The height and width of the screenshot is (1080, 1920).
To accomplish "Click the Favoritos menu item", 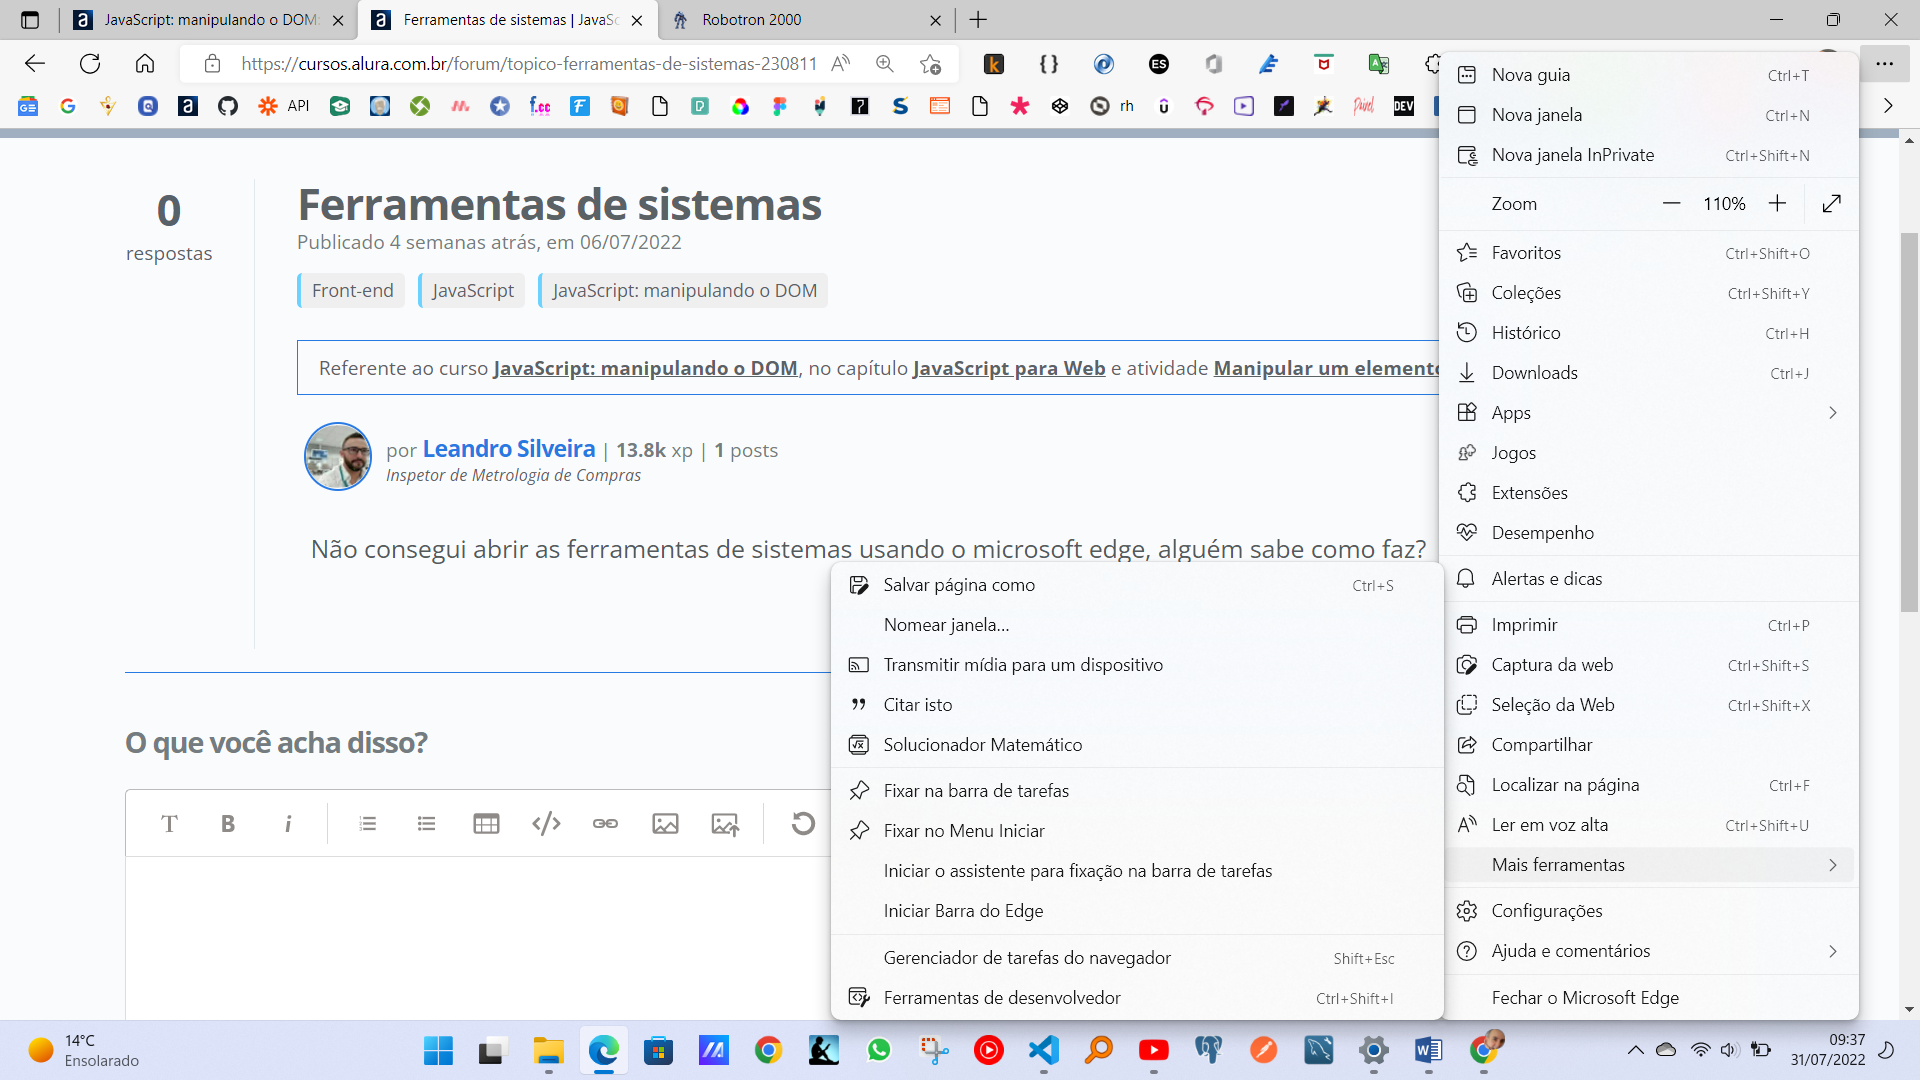I will 1526,252.
